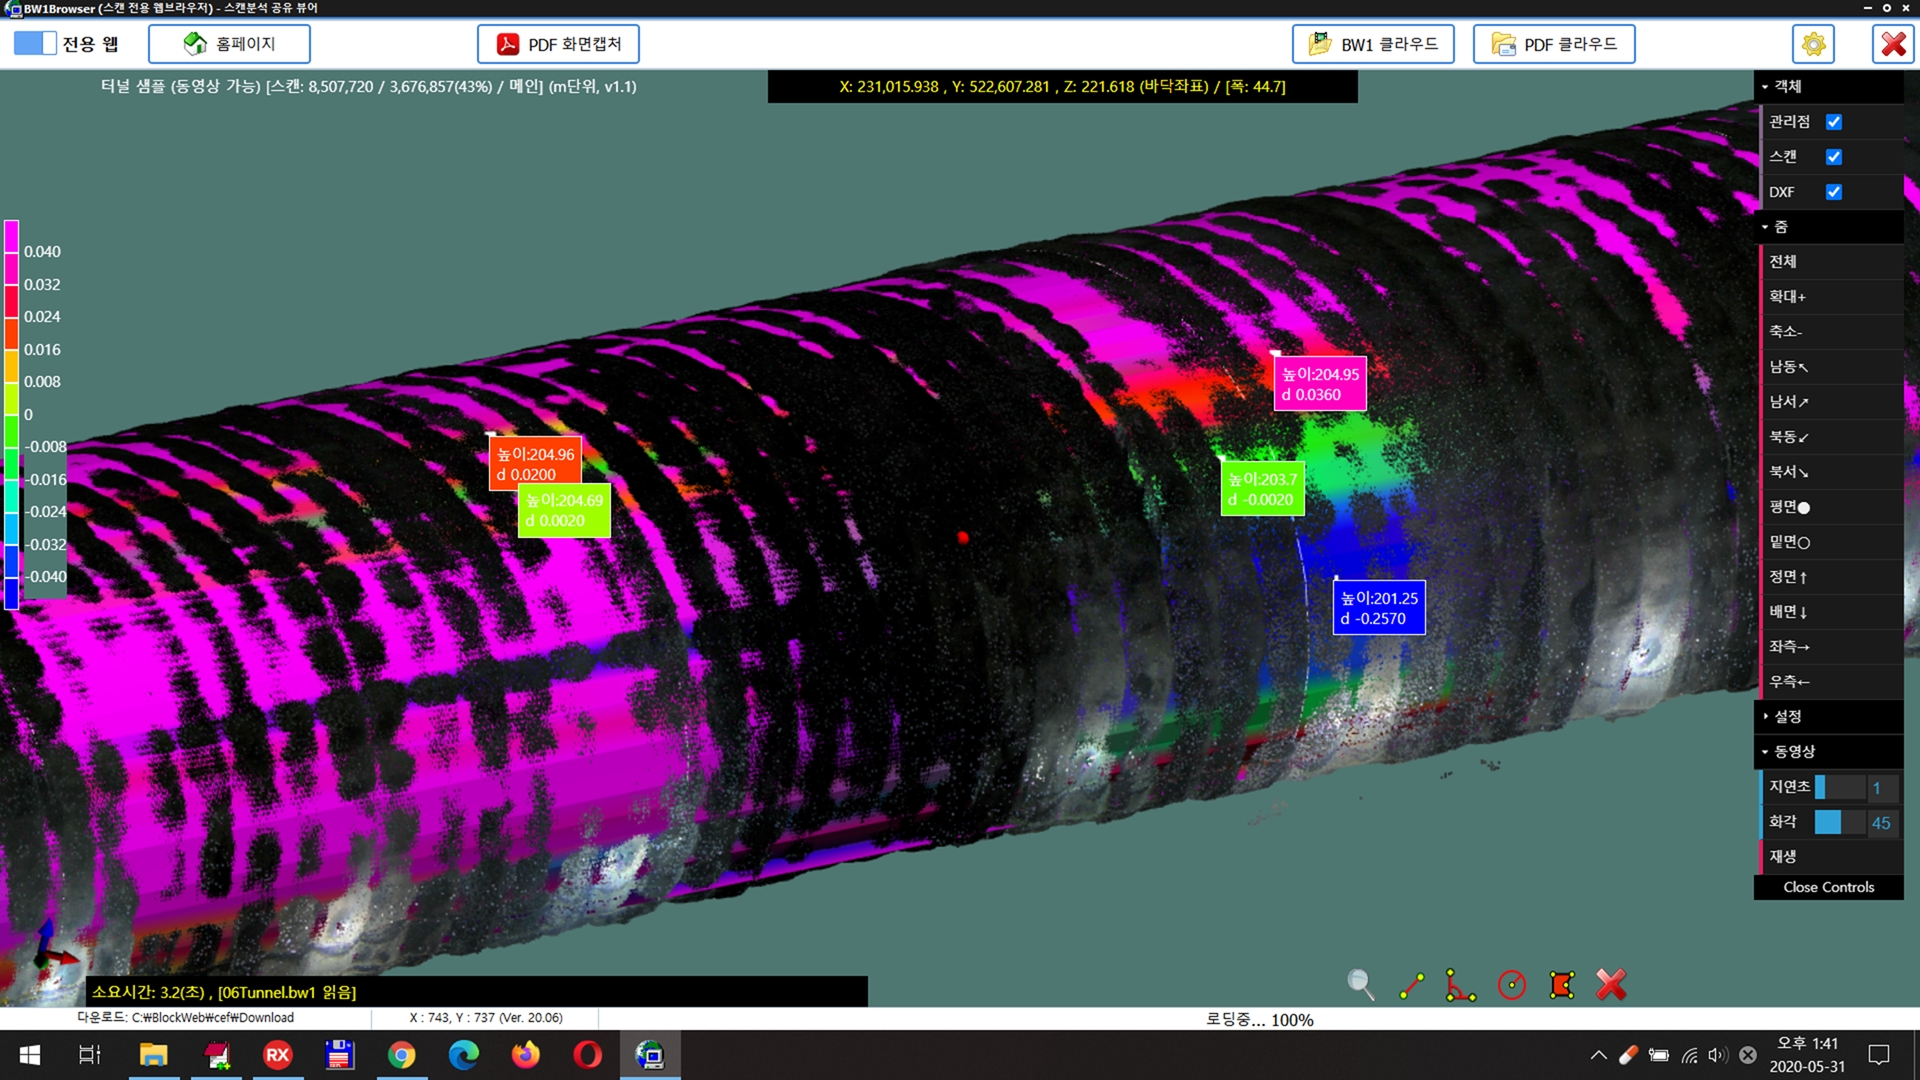Select the distance line measurement tool

(1411, 985)
